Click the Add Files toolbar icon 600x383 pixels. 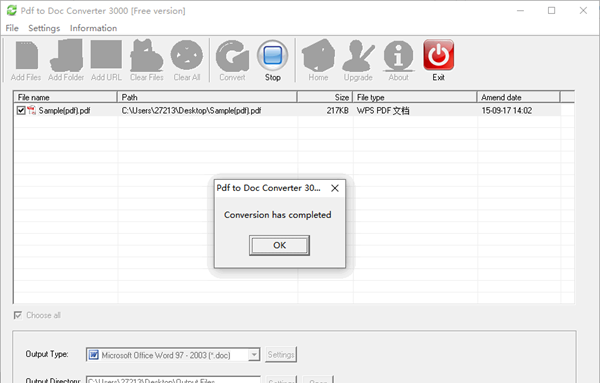pyautogui.click(x=26, y=56)
